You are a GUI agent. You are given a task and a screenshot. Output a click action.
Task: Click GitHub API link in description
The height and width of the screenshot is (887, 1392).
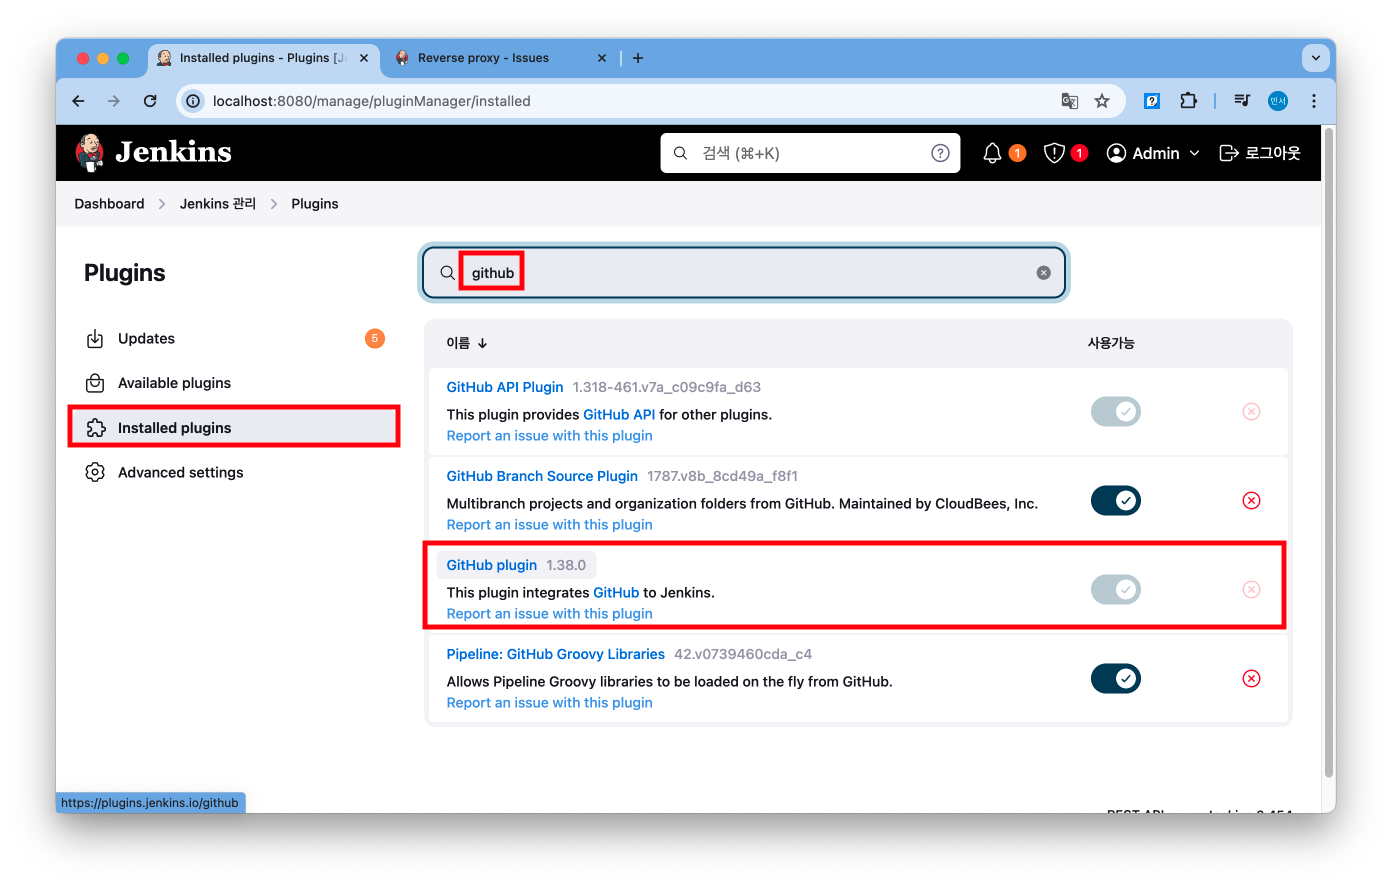pos(619,415)
